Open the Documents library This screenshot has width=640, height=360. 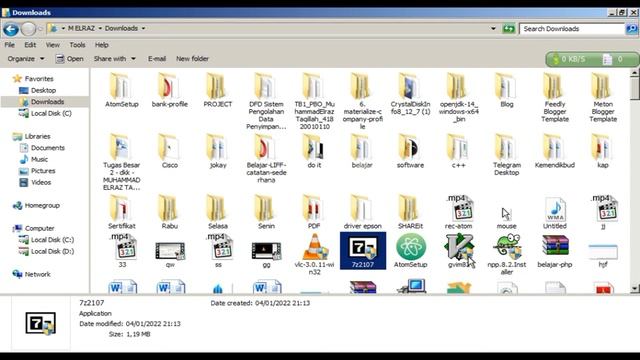pos(42,148)
